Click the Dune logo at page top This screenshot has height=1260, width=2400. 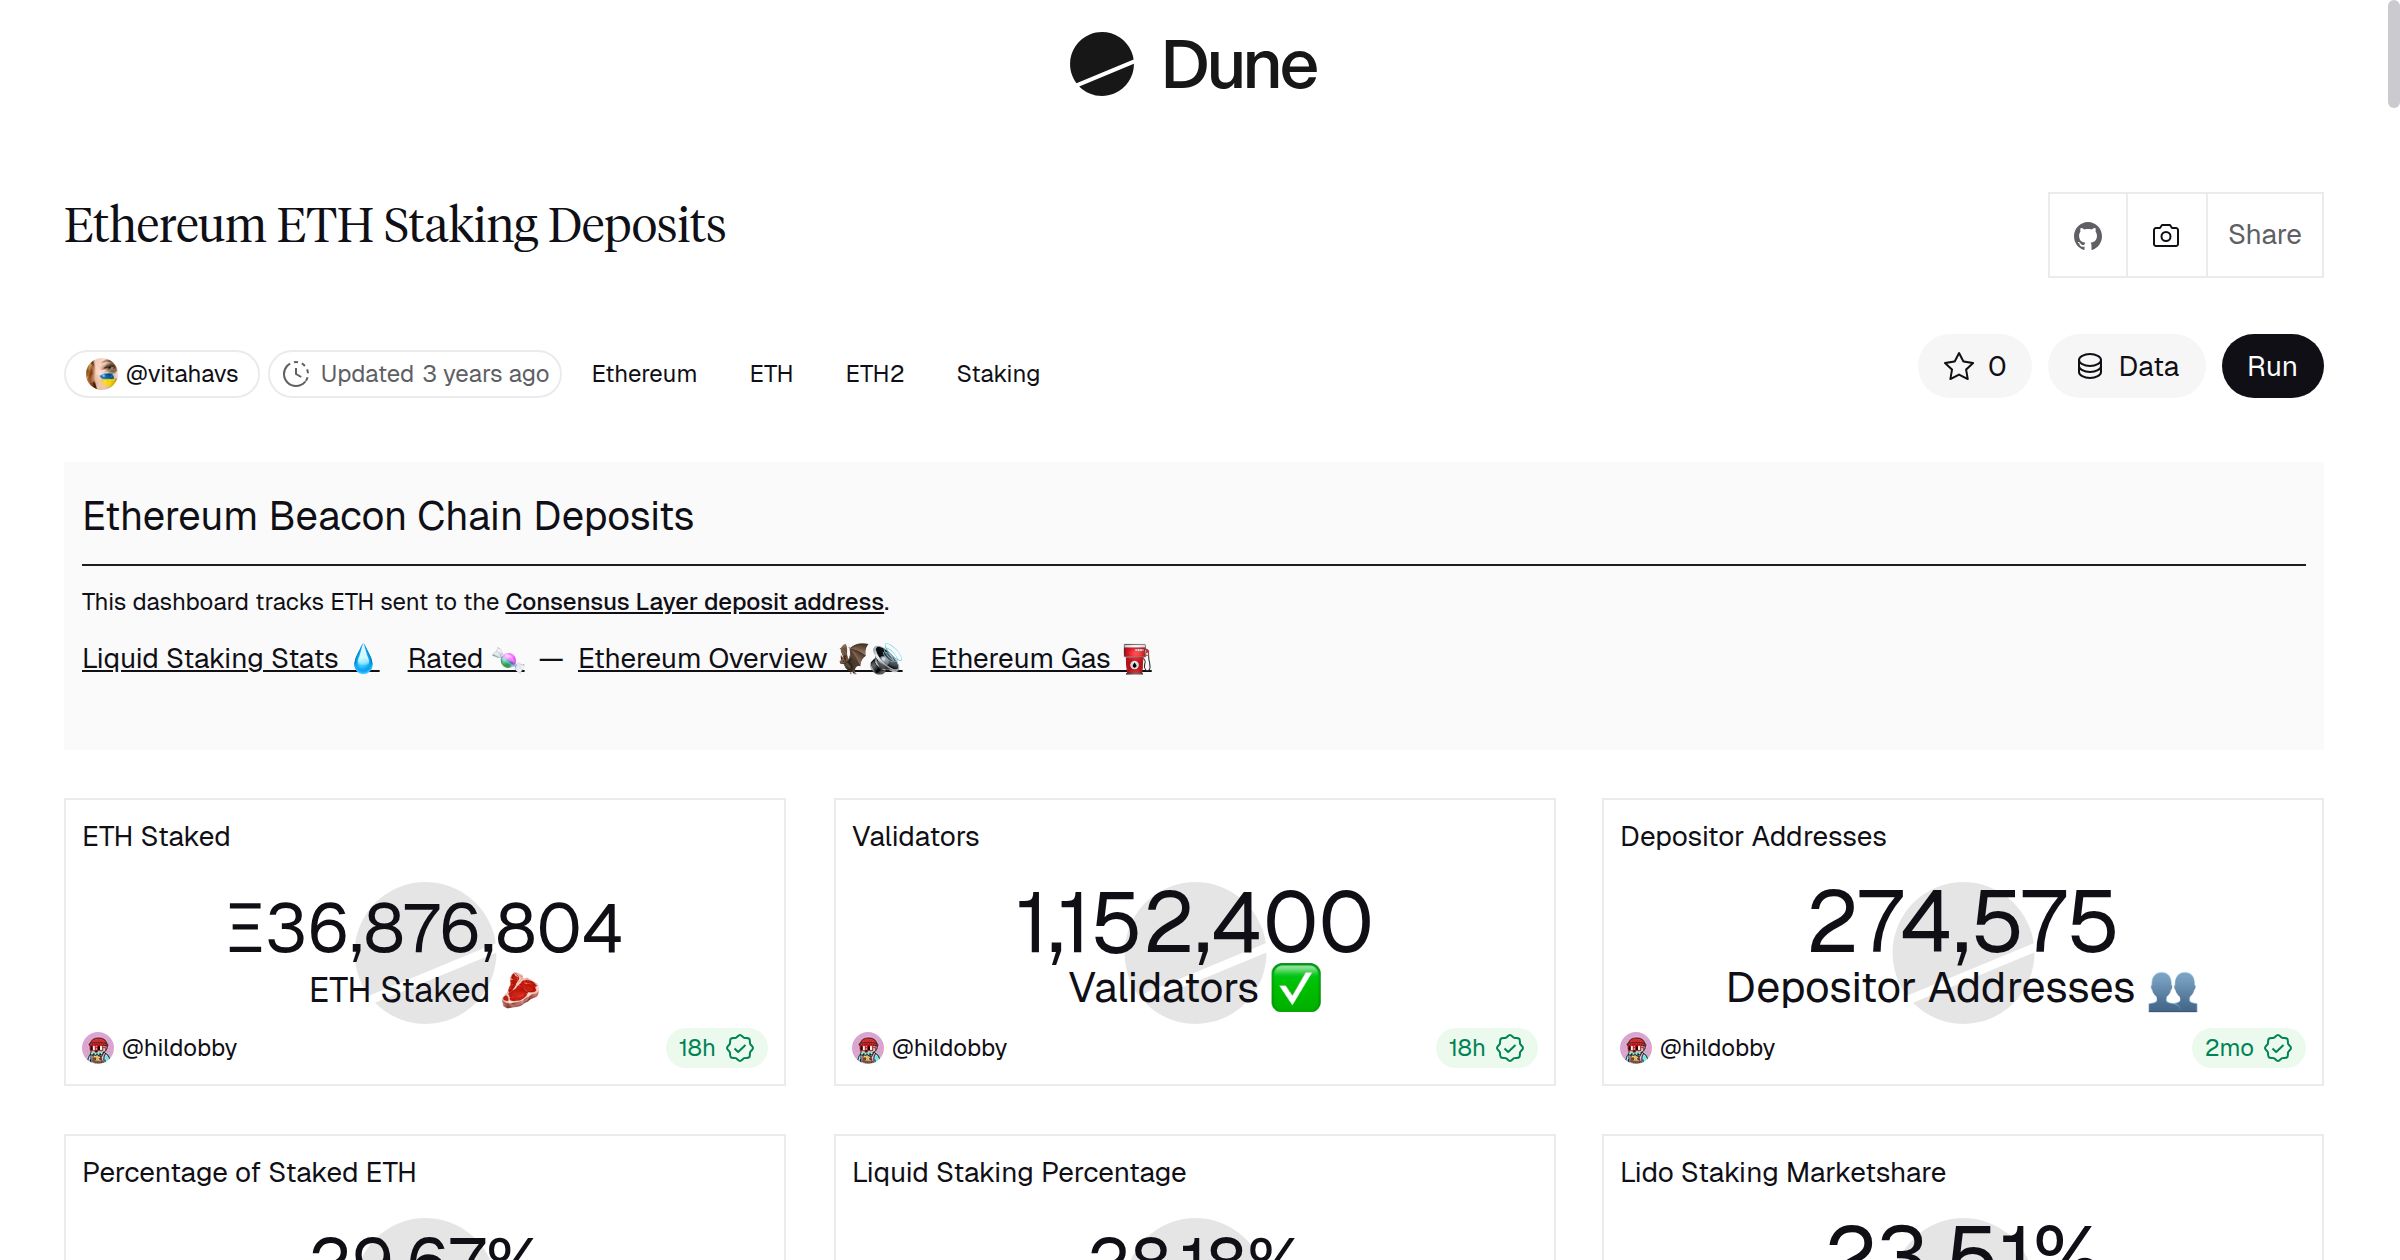(1190, 64)
